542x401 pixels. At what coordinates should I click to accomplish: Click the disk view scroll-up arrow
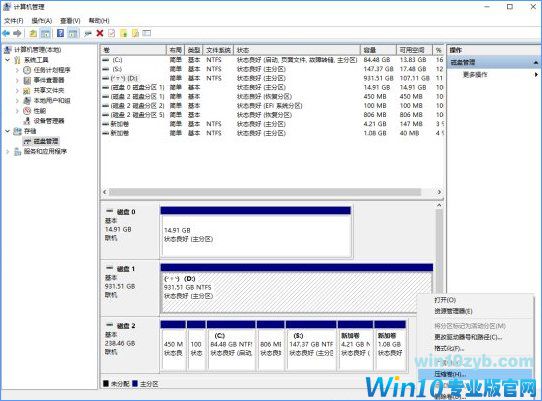point(439,205)
